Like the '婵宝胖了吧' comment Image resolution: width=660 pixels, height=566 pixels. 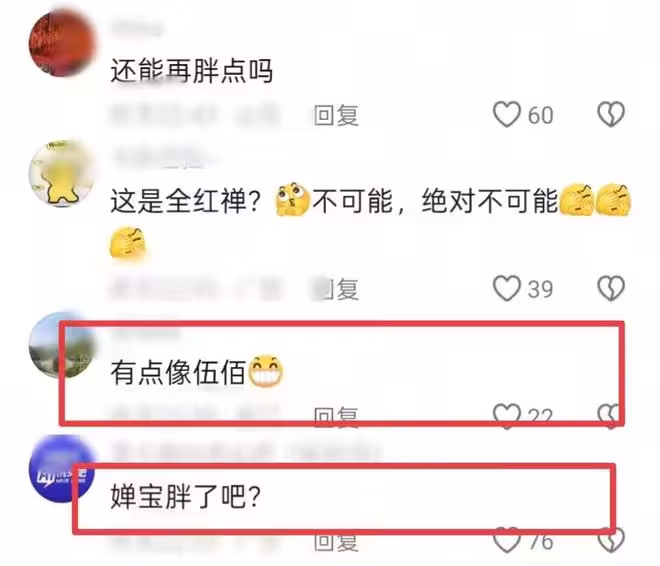point(507,541)
